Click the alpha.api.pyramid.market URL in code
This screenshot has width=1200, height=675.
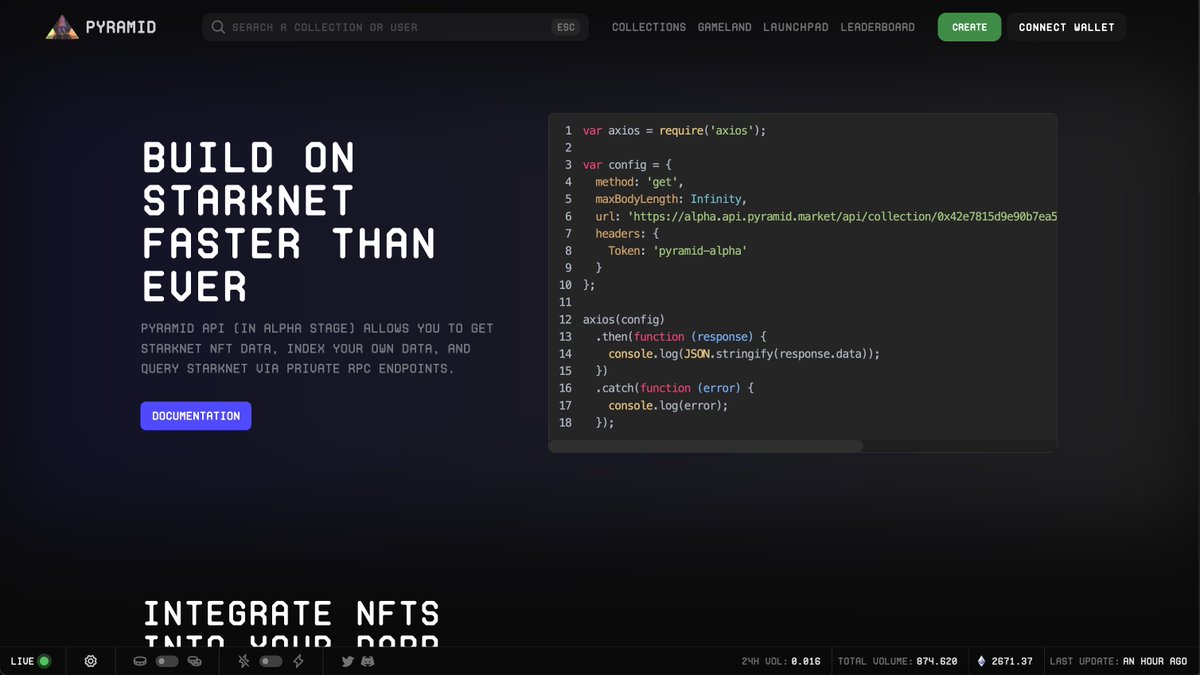(843, 216)
